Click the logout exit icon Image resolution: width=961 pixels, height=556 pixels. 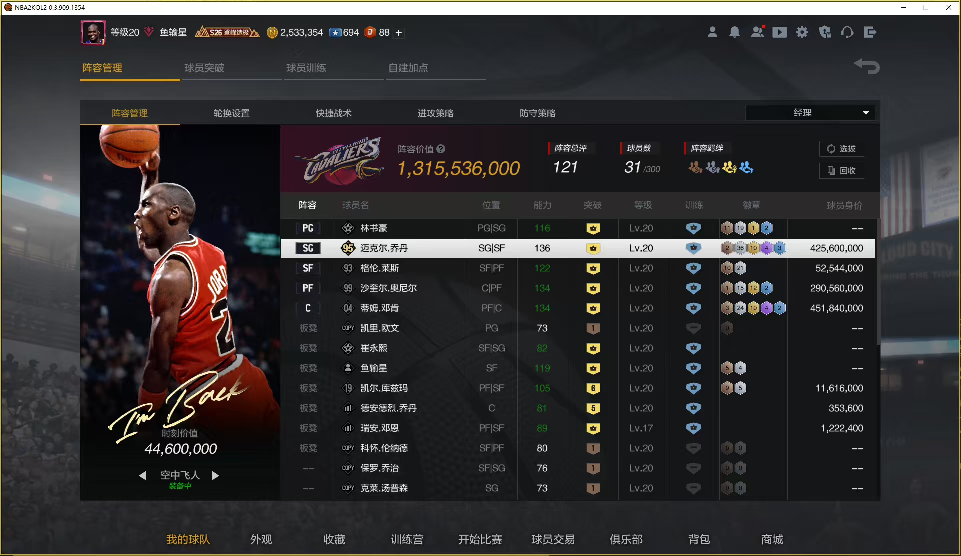870,32
